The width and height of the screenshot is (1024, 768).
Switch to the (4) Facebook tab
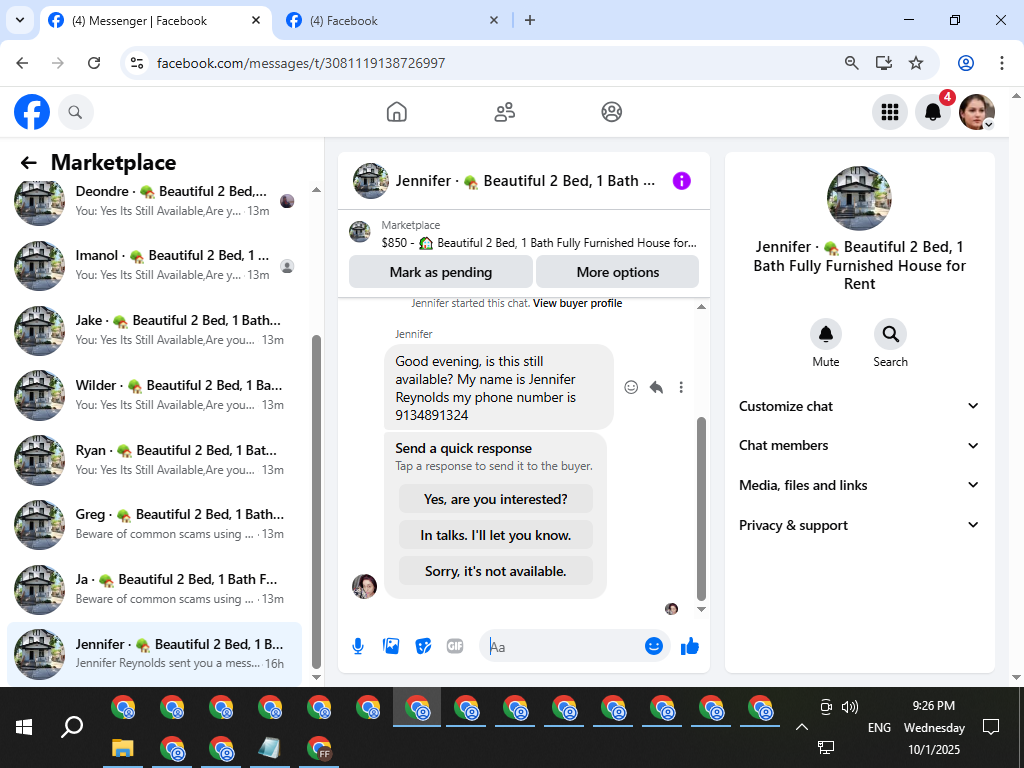(x=394, y=21)
